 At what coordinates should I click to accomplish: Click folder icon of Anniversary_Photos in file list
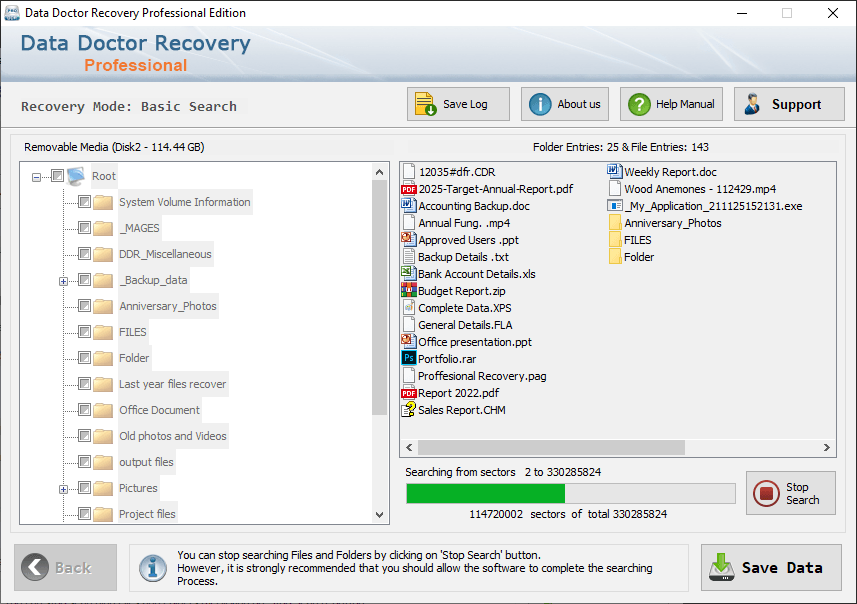[x=615, y=222]
